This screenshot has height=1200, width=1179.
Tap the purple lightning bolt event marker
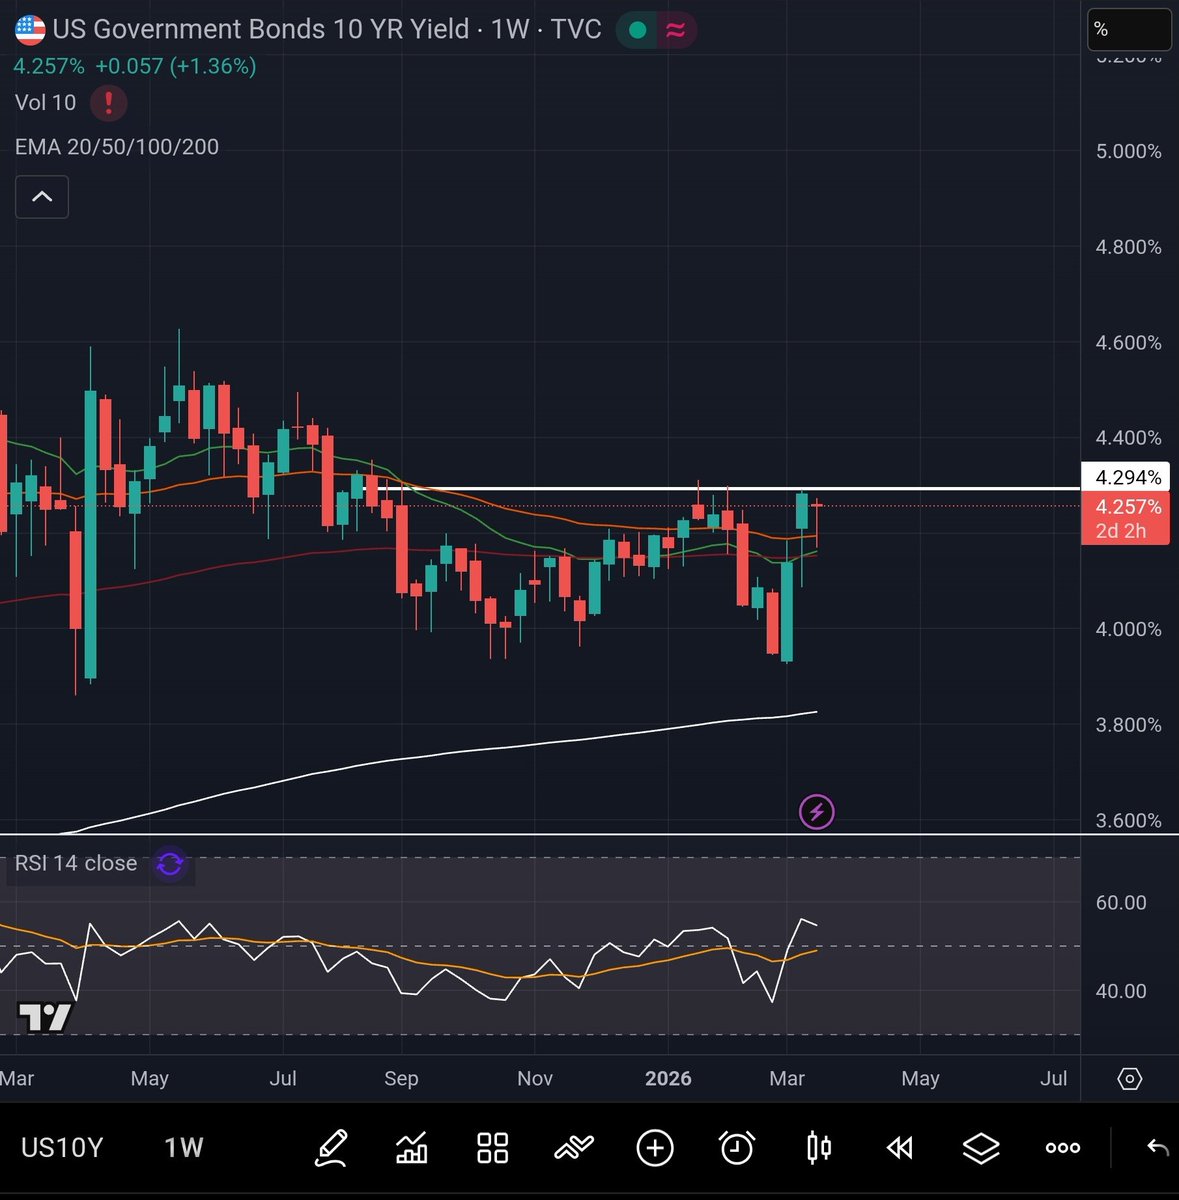tap(817, 812)
